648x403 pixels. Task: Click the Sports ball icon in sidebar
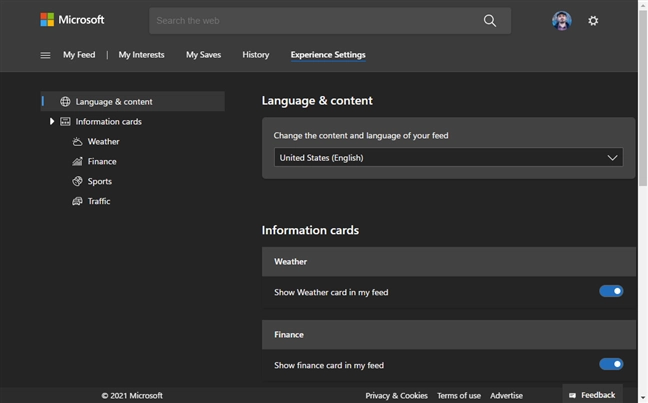[x=77, y=181]
